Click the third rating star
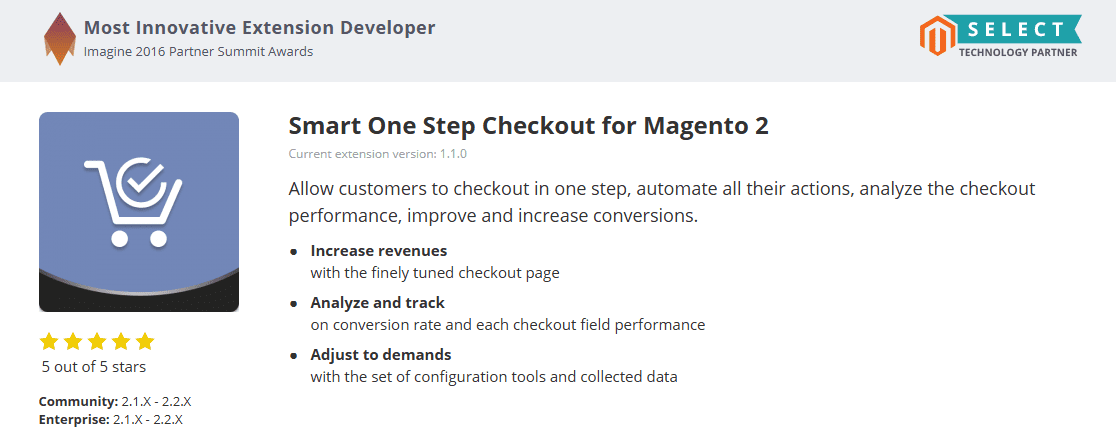 pos(98,341)
